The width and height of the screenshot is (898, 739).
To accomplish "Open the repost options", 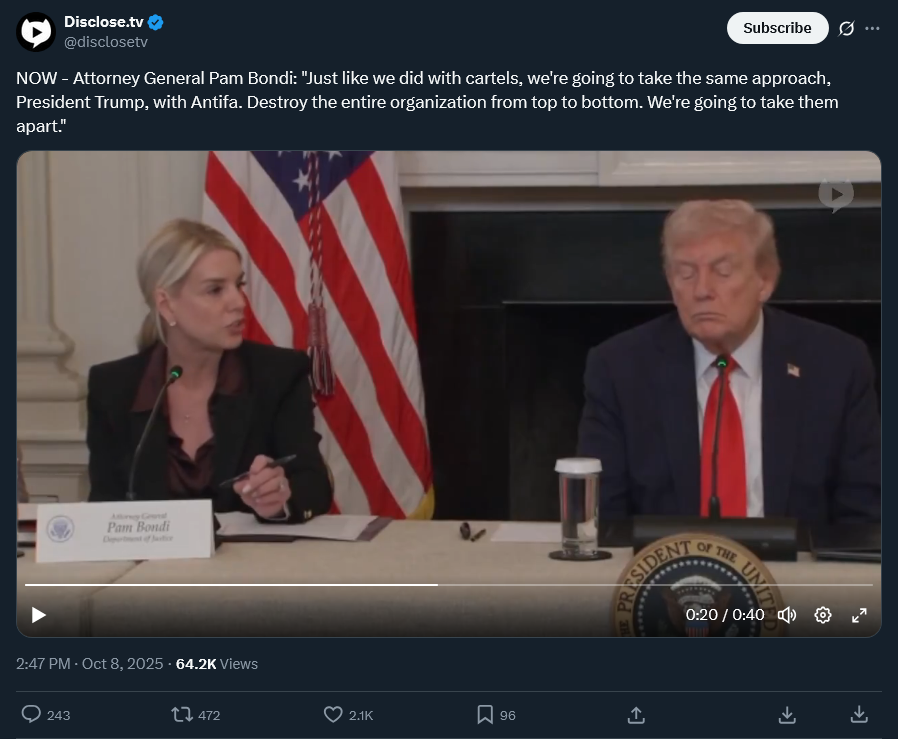I will pyautogui.click(x=182, y=714).
